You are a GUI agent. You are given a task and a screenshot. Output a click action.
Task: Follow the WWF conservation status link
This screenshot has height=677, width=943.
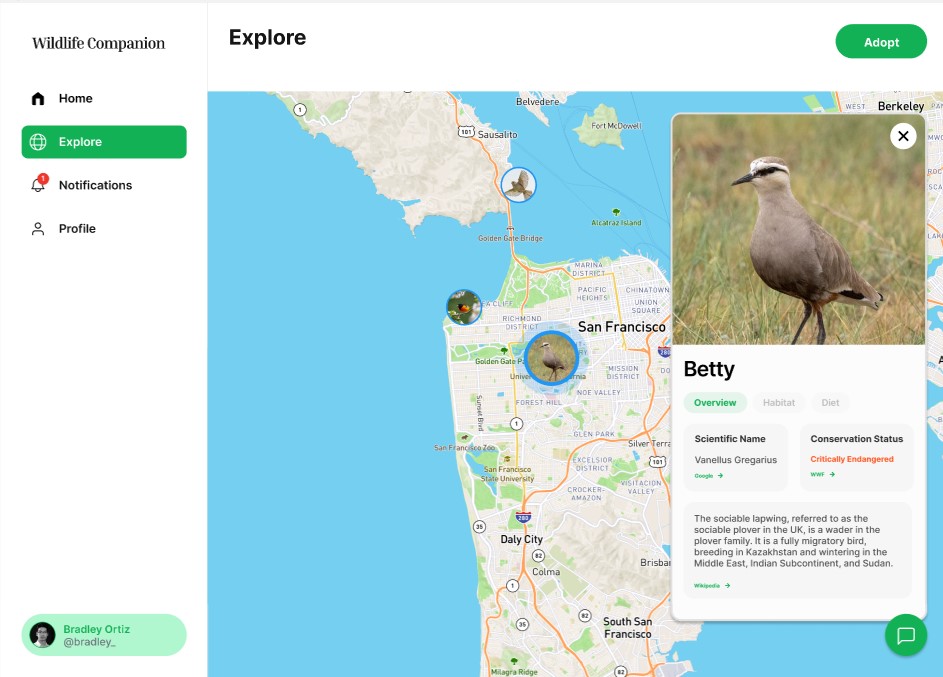coord(818,474)
